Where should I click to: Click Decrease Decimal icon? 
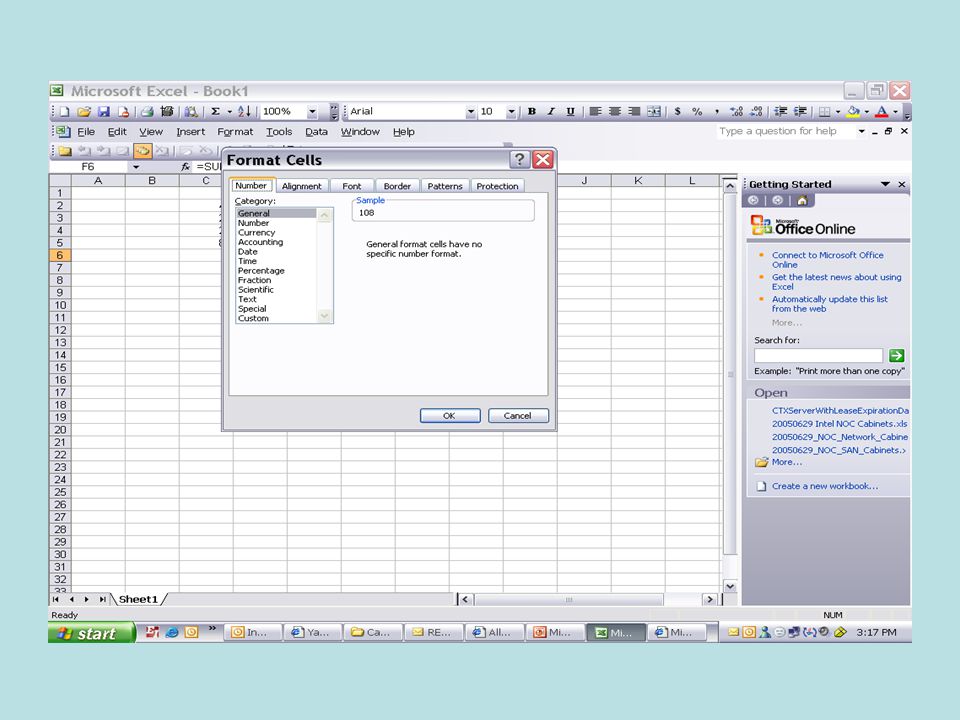pyautogui.click(x=756, y=111)
